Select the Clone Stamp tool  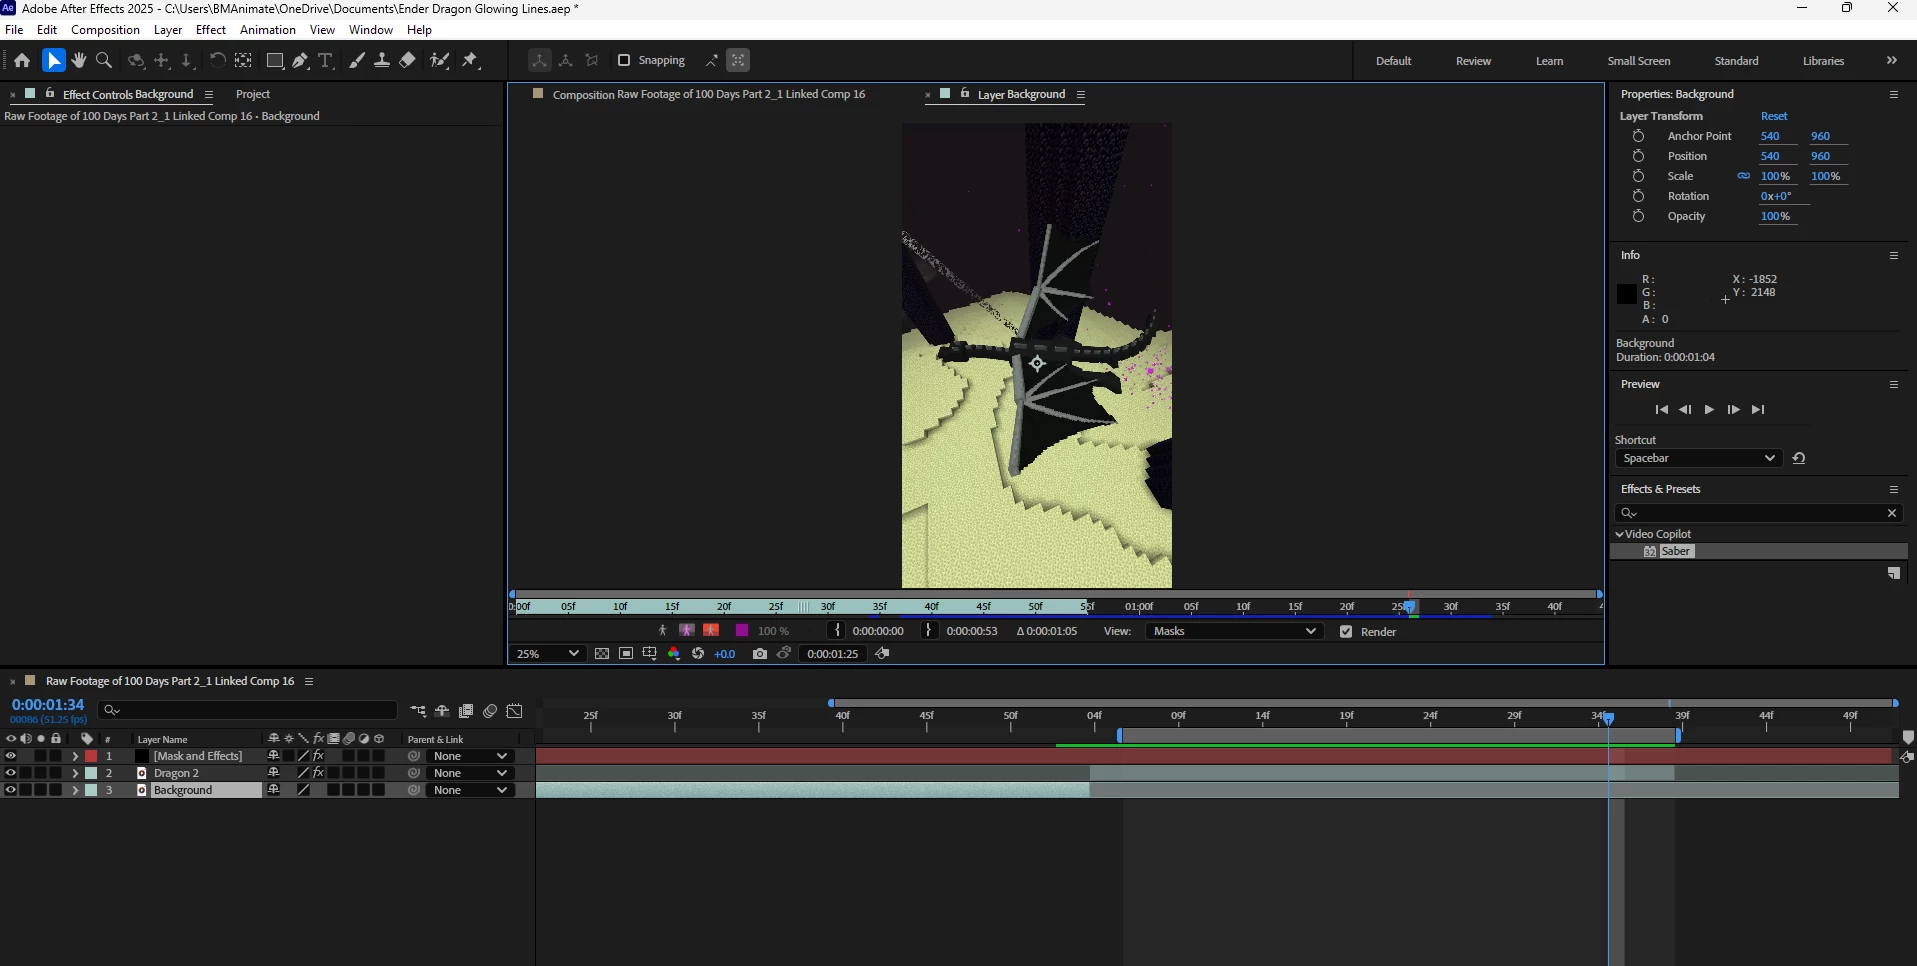pyautogui.click(x=381, y=61)
